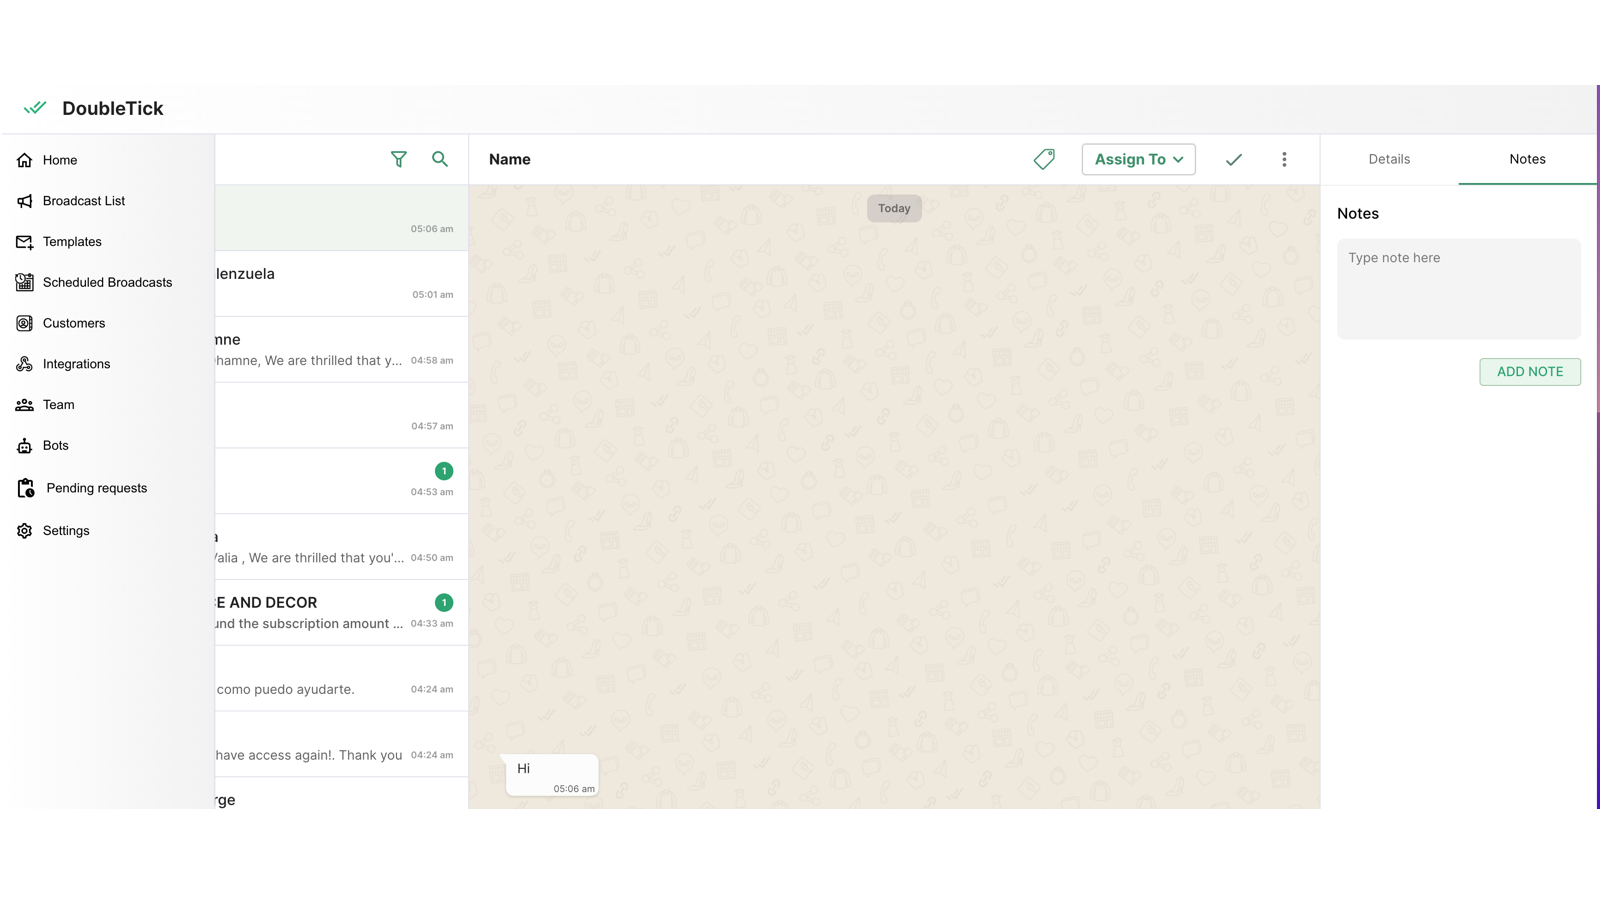Click the DoubleTick brand name
1600x900 pixels.
pyautogui.click(x=113, y=108)
